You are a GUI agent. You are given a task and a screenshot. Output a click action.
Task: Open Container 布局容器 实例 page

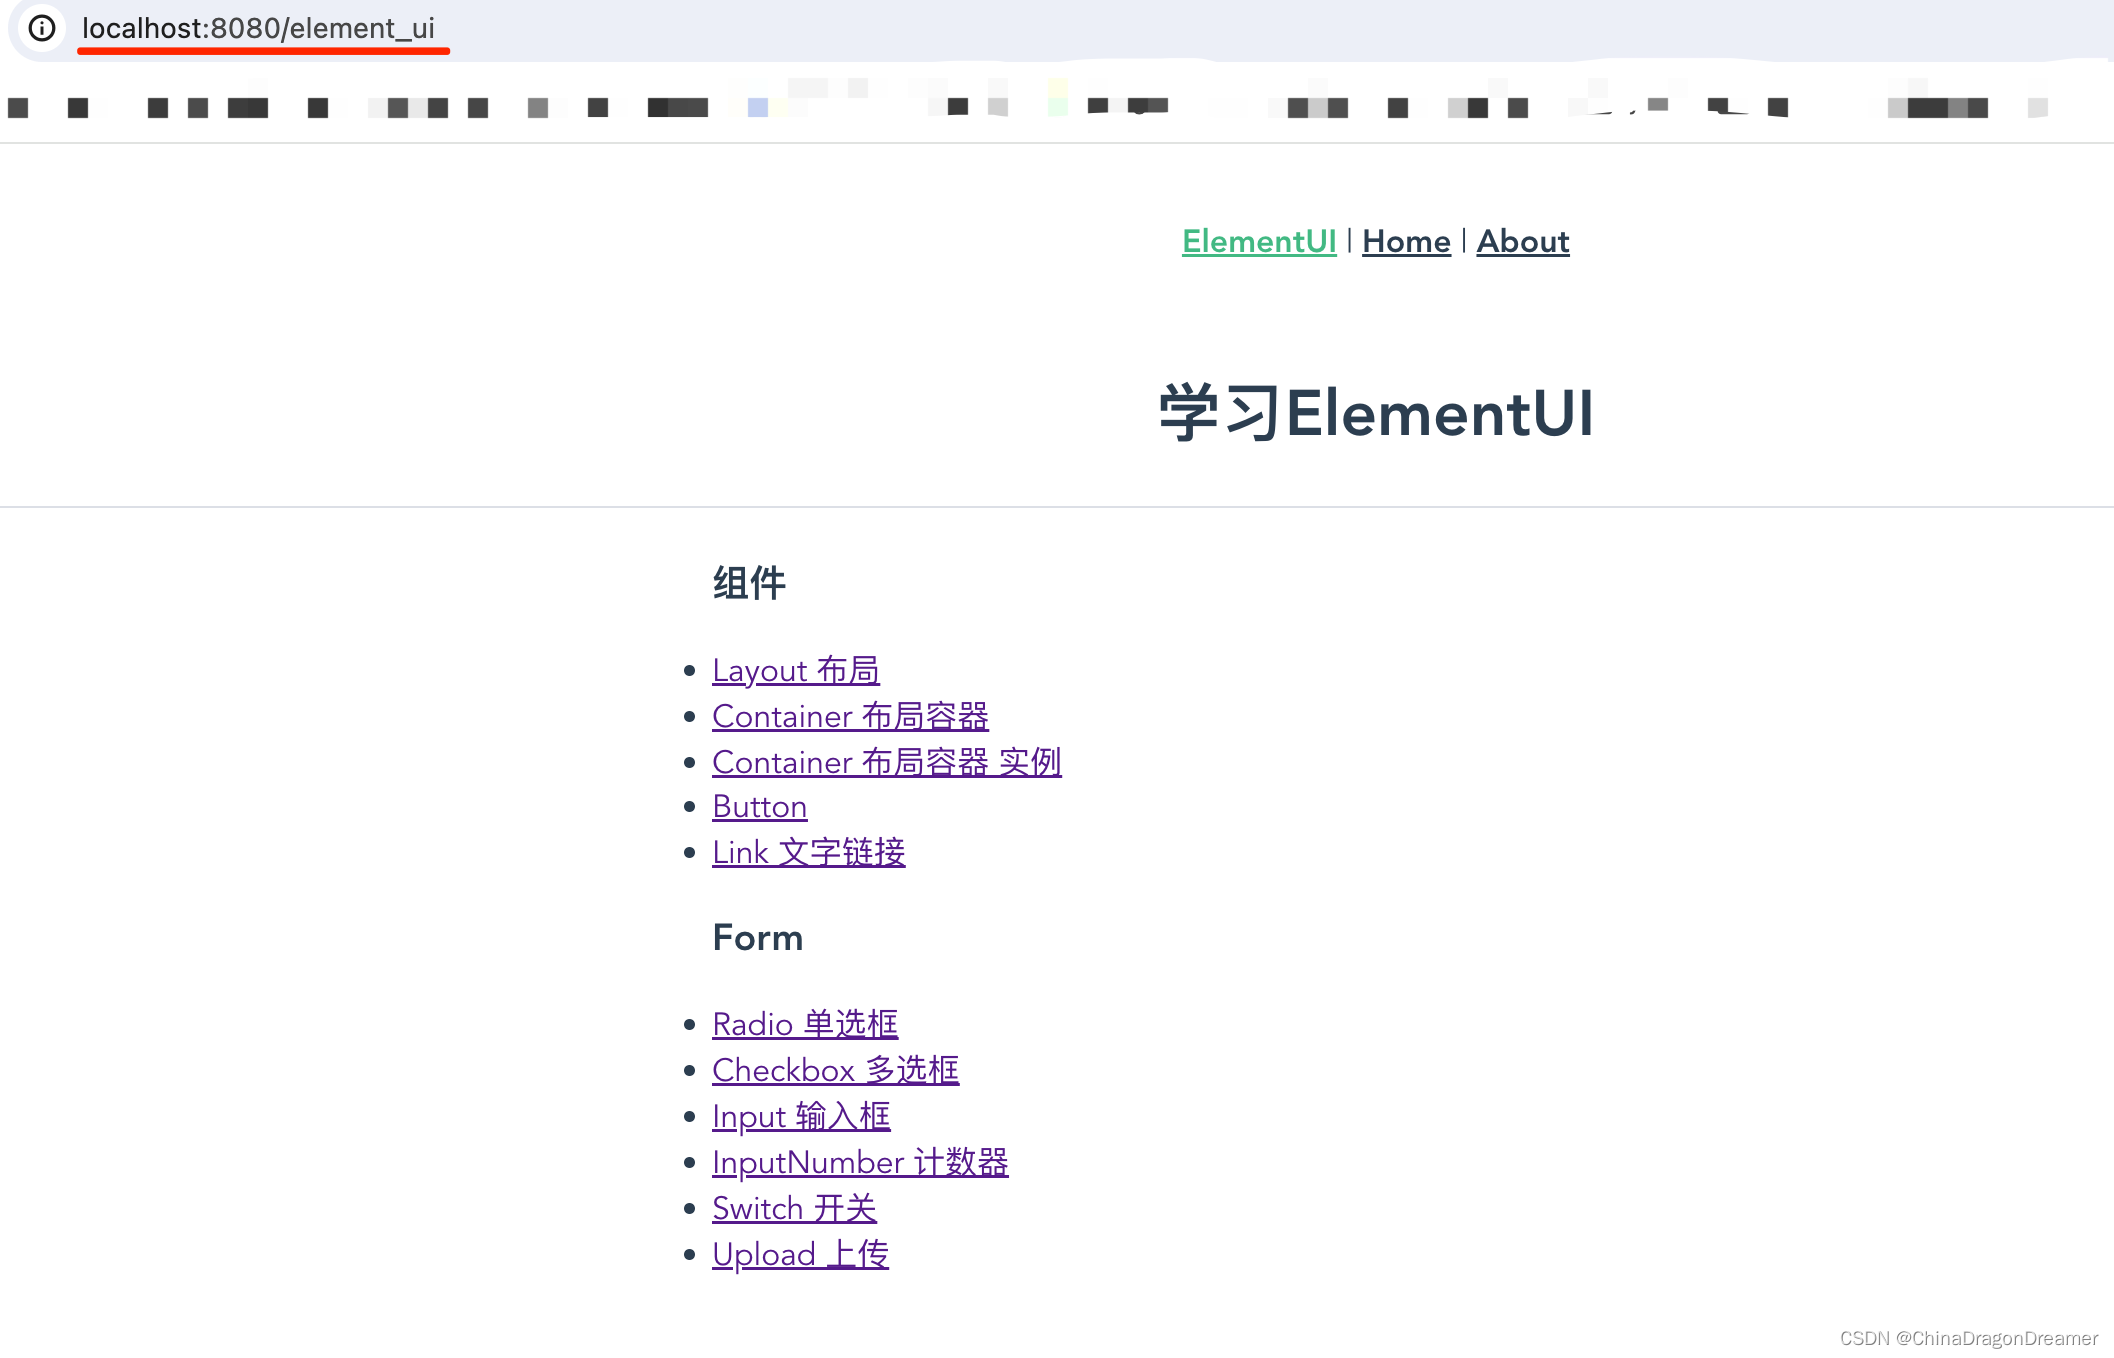pos(889,760)
